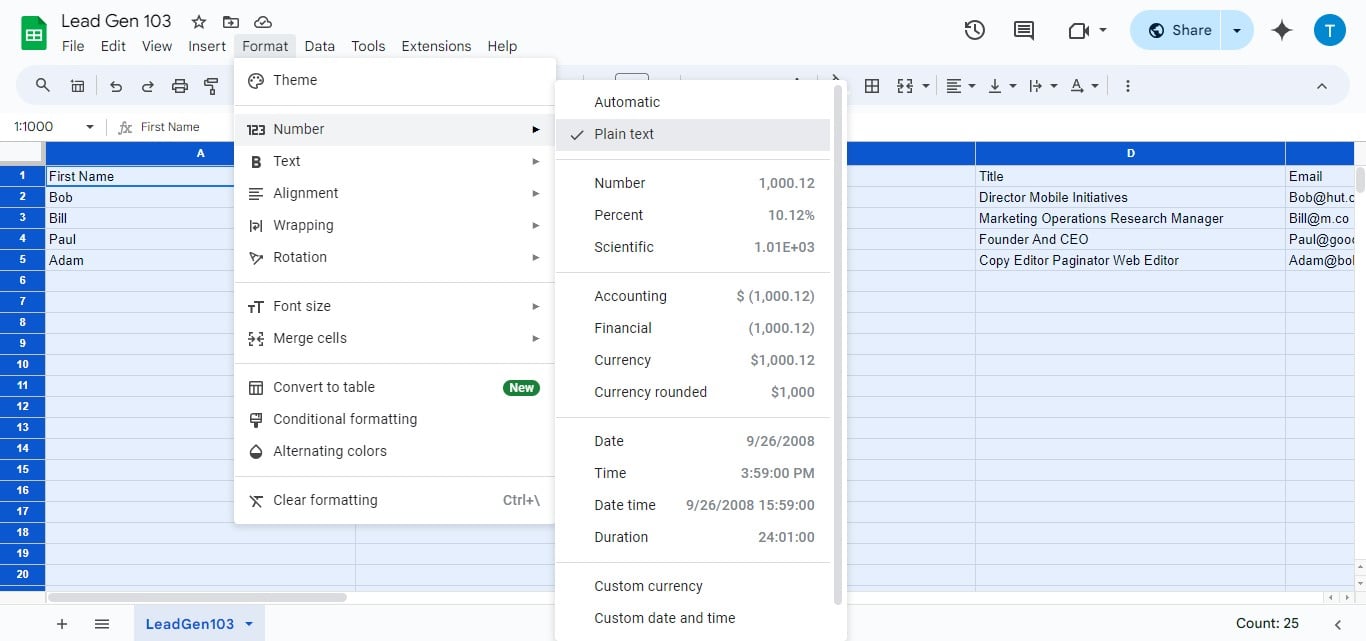
Task: Select Clear formatting in Format menu
Action: [325, 500]
